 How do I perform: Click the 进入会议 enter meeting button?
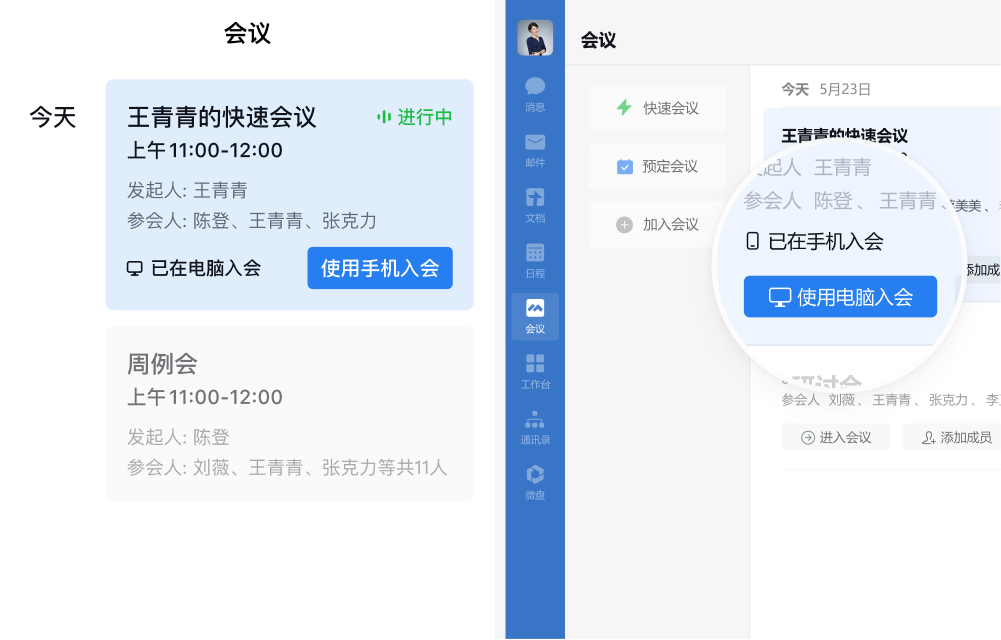pos(836,437)
